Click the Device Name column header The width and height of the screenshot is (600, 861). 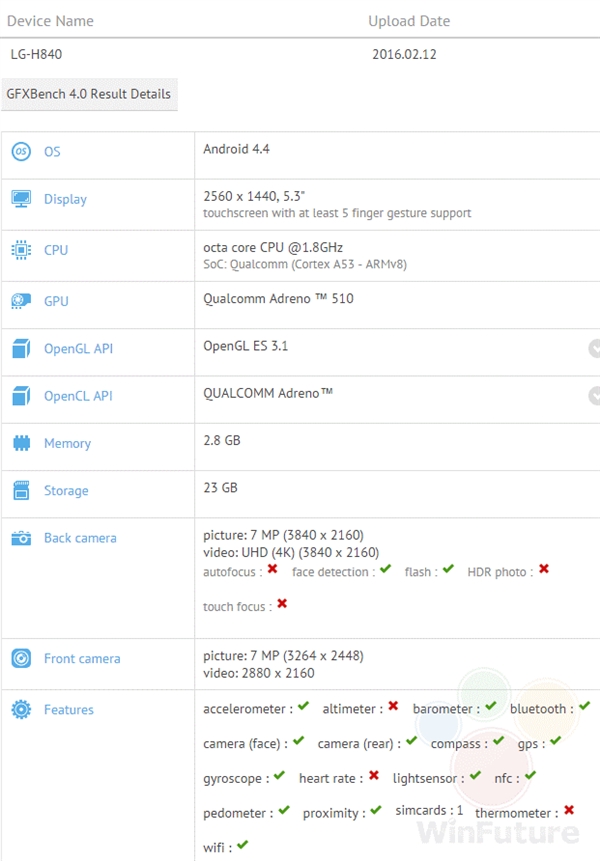click(x=50, y=21)
